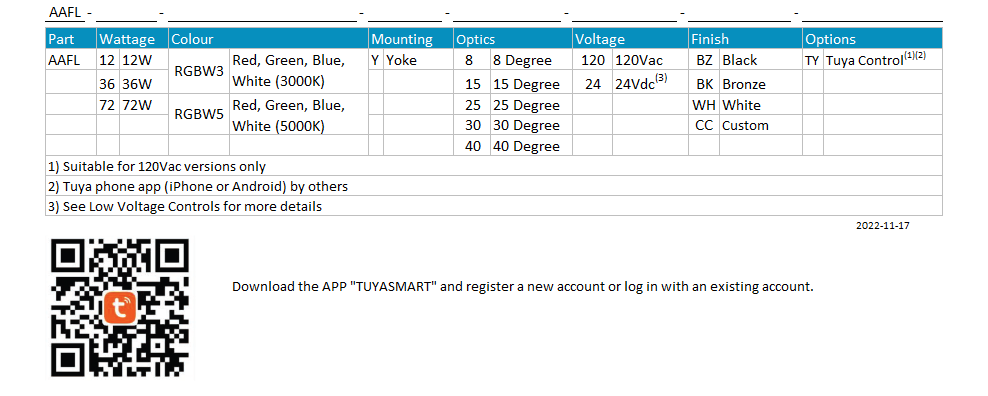Click the TY option code
Screen dimensions: 988x396
[812, 61]
